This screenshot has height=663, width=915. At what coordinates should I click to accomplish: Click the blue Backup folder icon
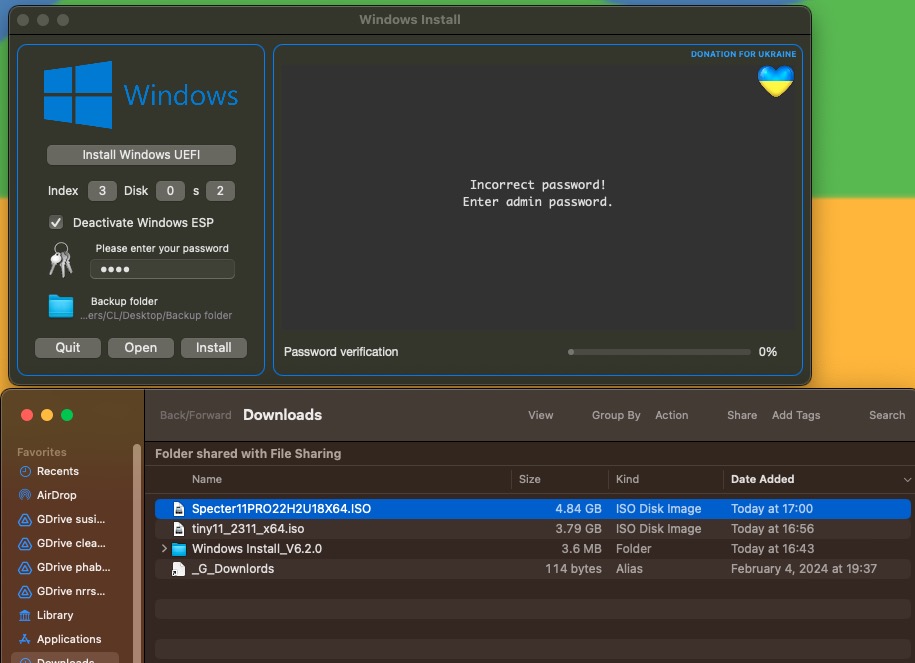point(61,306)
